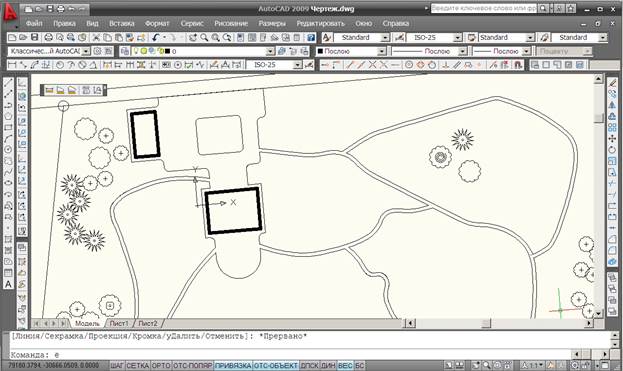Switch to the Лист1 layout tab

tap(119, 323)
